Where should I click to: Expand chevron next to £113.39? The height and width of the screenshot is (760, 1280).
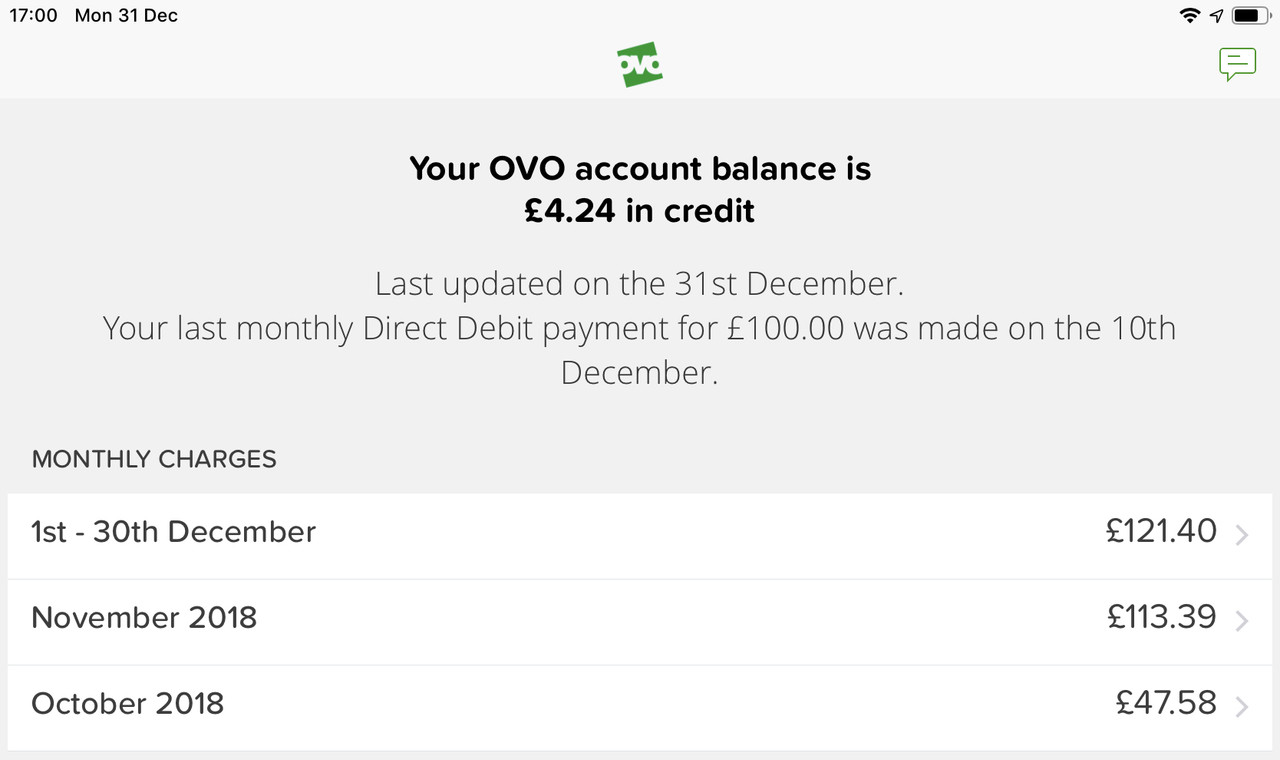coord(1242,622)
